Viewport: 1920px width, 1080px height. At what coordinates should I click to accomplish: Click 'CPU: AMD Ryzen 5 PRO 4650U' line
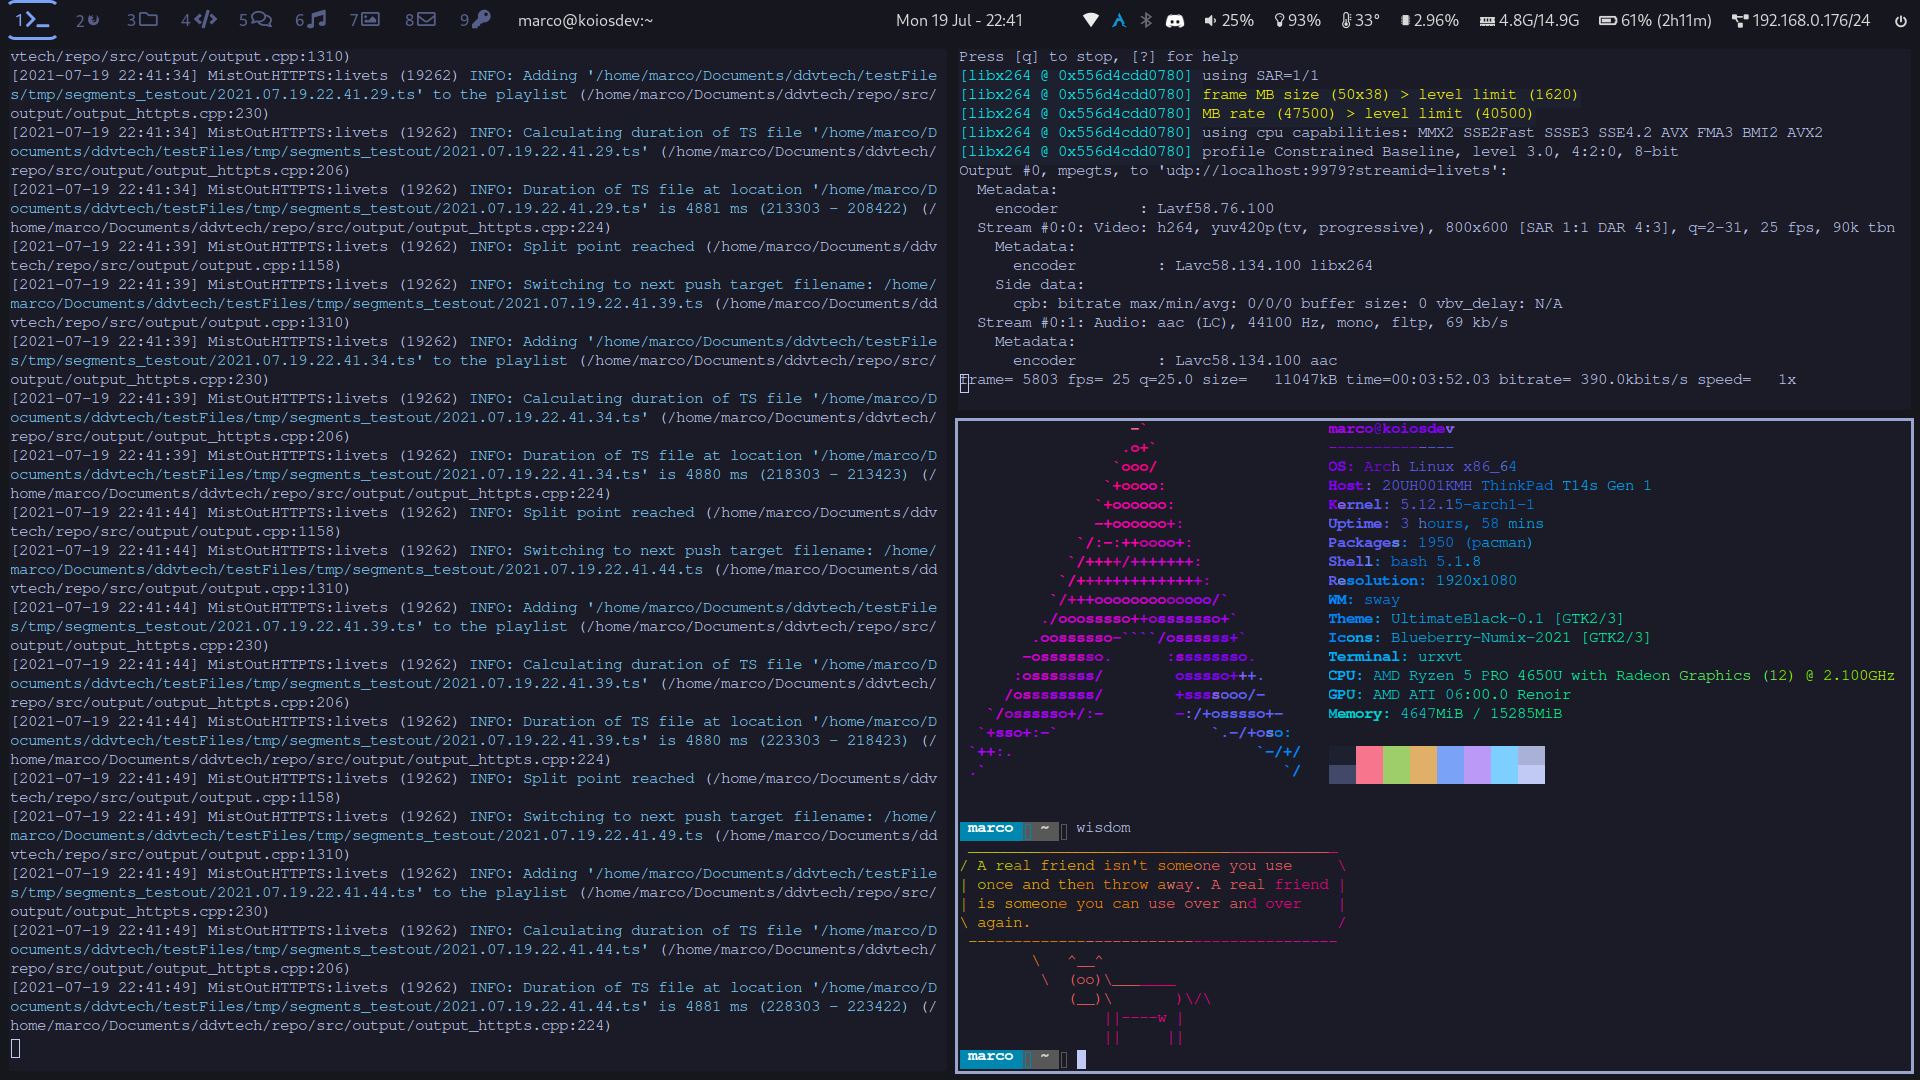click(1611, 676)
